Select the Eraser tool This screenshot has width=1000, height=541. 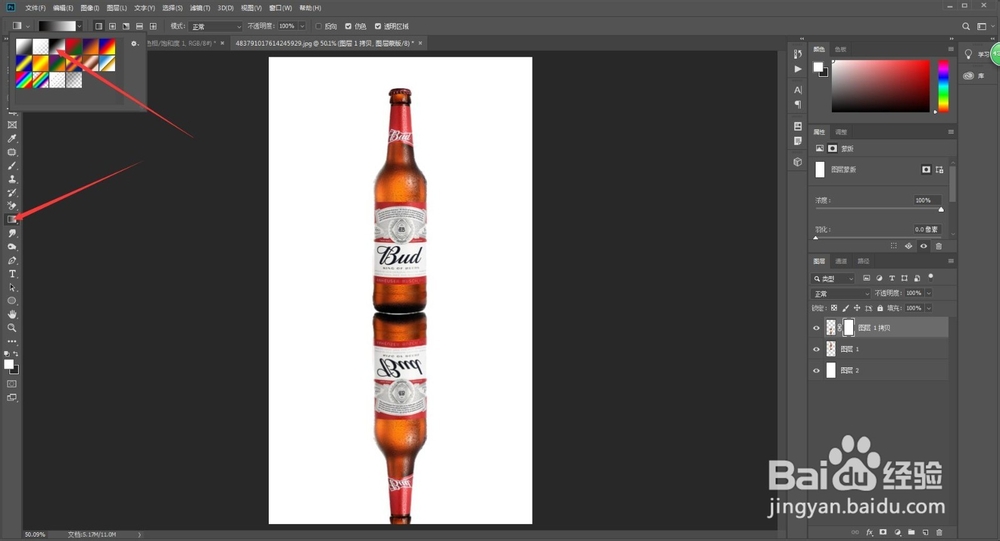11,206
